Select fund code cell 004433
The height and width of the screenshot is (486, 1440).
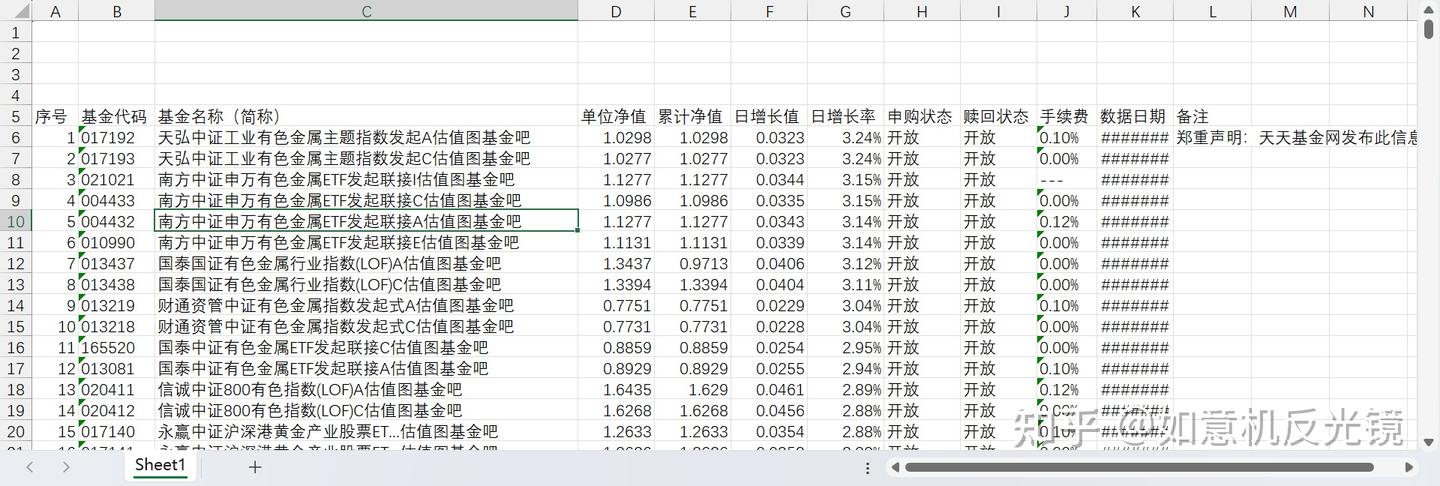coord(117,200)
